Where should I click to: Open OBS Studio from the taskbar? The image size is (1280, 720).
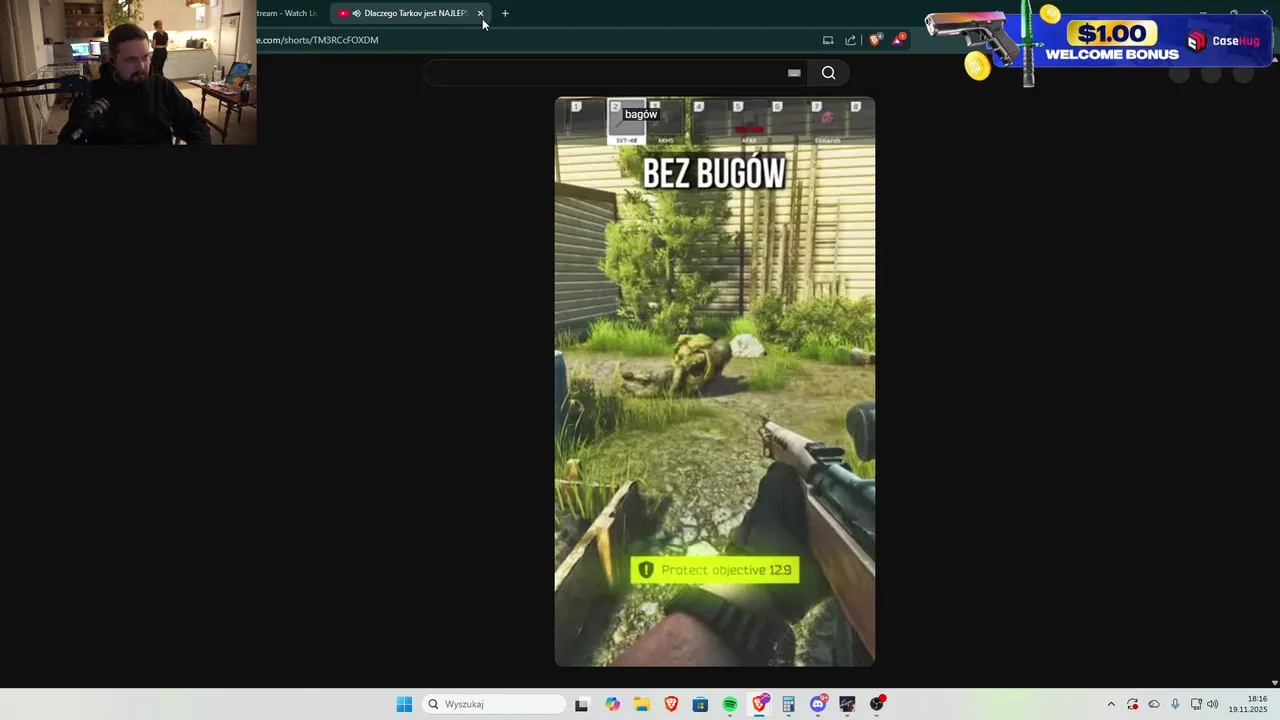(878, 704)
